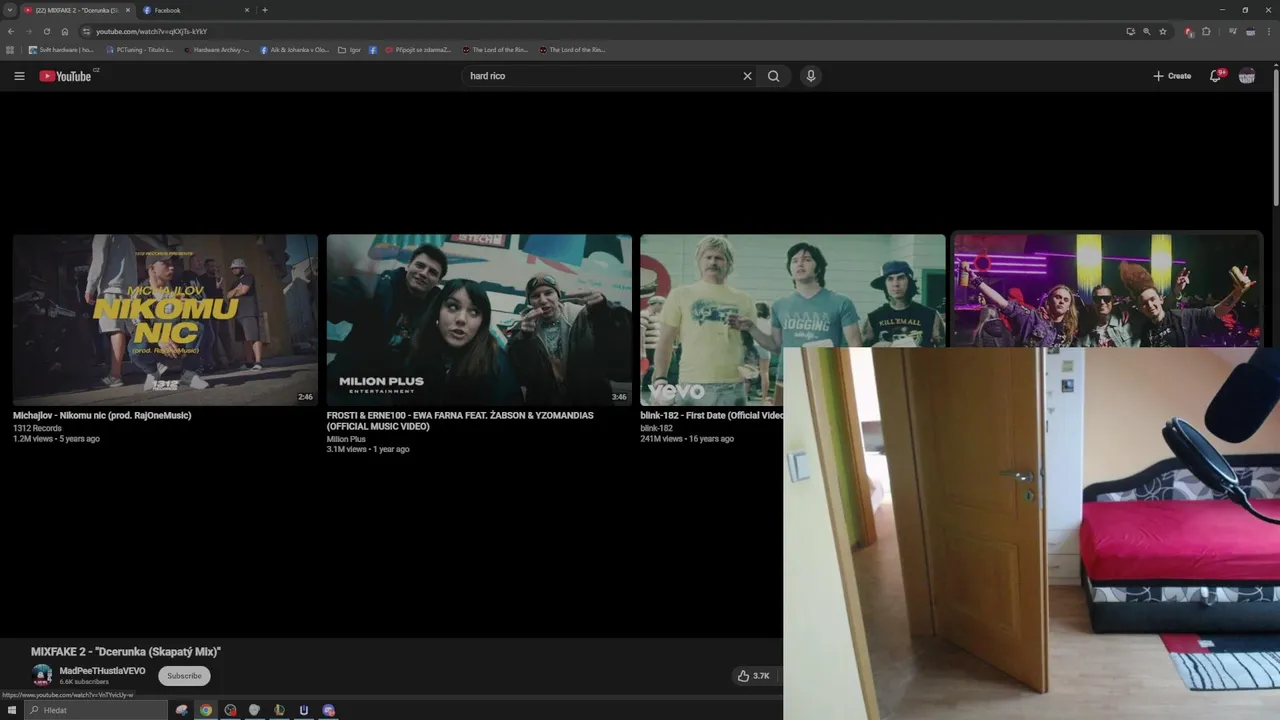Open the apps grid in bookmarks bar
This screenshot has height=720, width=1280.
click(10, 49)
